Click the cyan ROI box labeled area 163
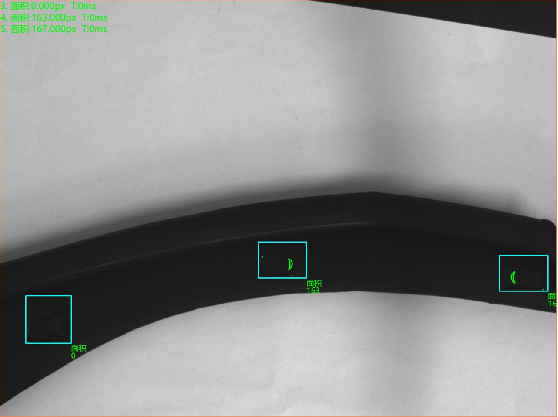The width and height of the screenshot is (558, 417). pos(282,260)
